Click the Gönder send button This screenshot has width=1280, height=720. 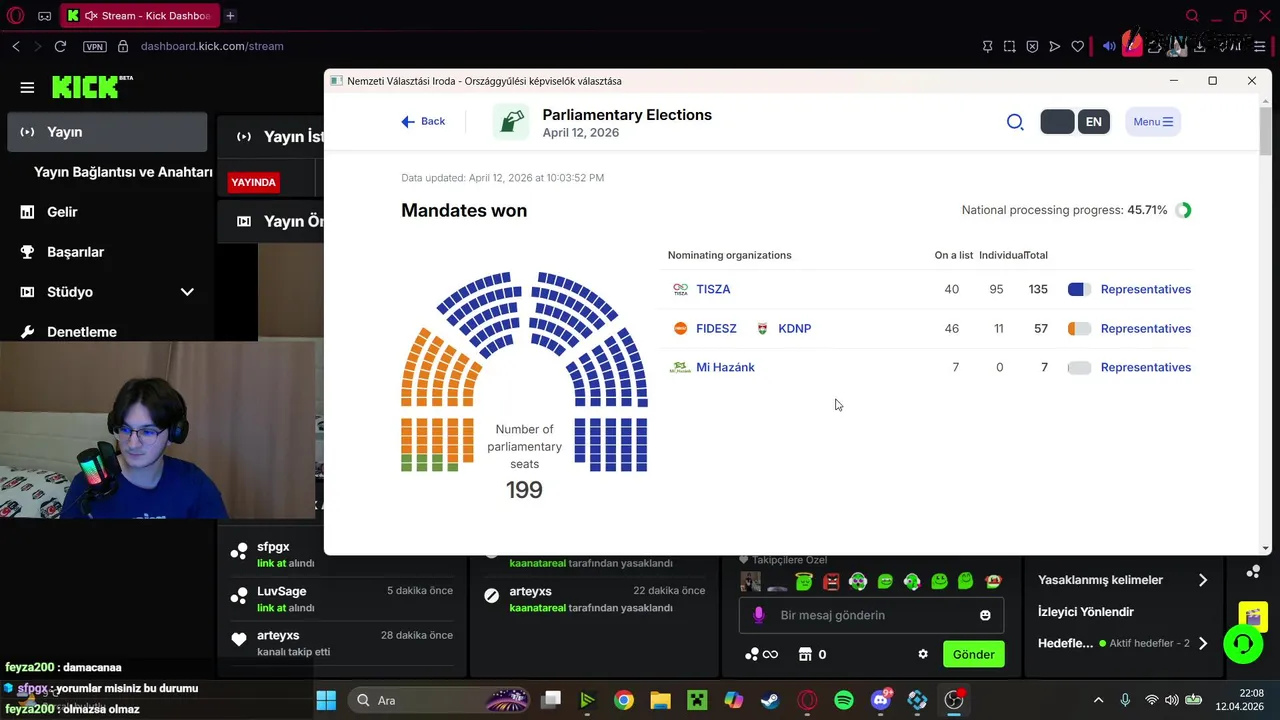click(x=973, y=654)
